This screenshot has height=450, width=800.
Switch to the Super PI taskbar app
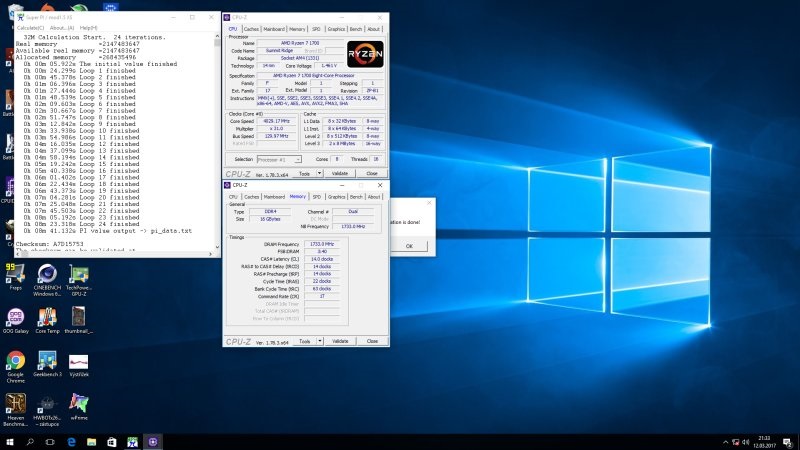[x=132, y=442]
